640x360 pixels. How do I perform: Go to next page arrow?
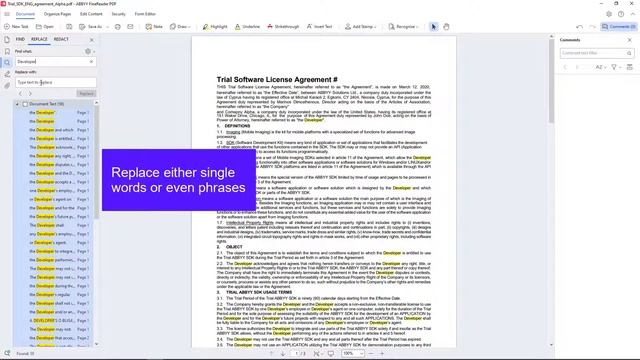click(x=283, y=353)
